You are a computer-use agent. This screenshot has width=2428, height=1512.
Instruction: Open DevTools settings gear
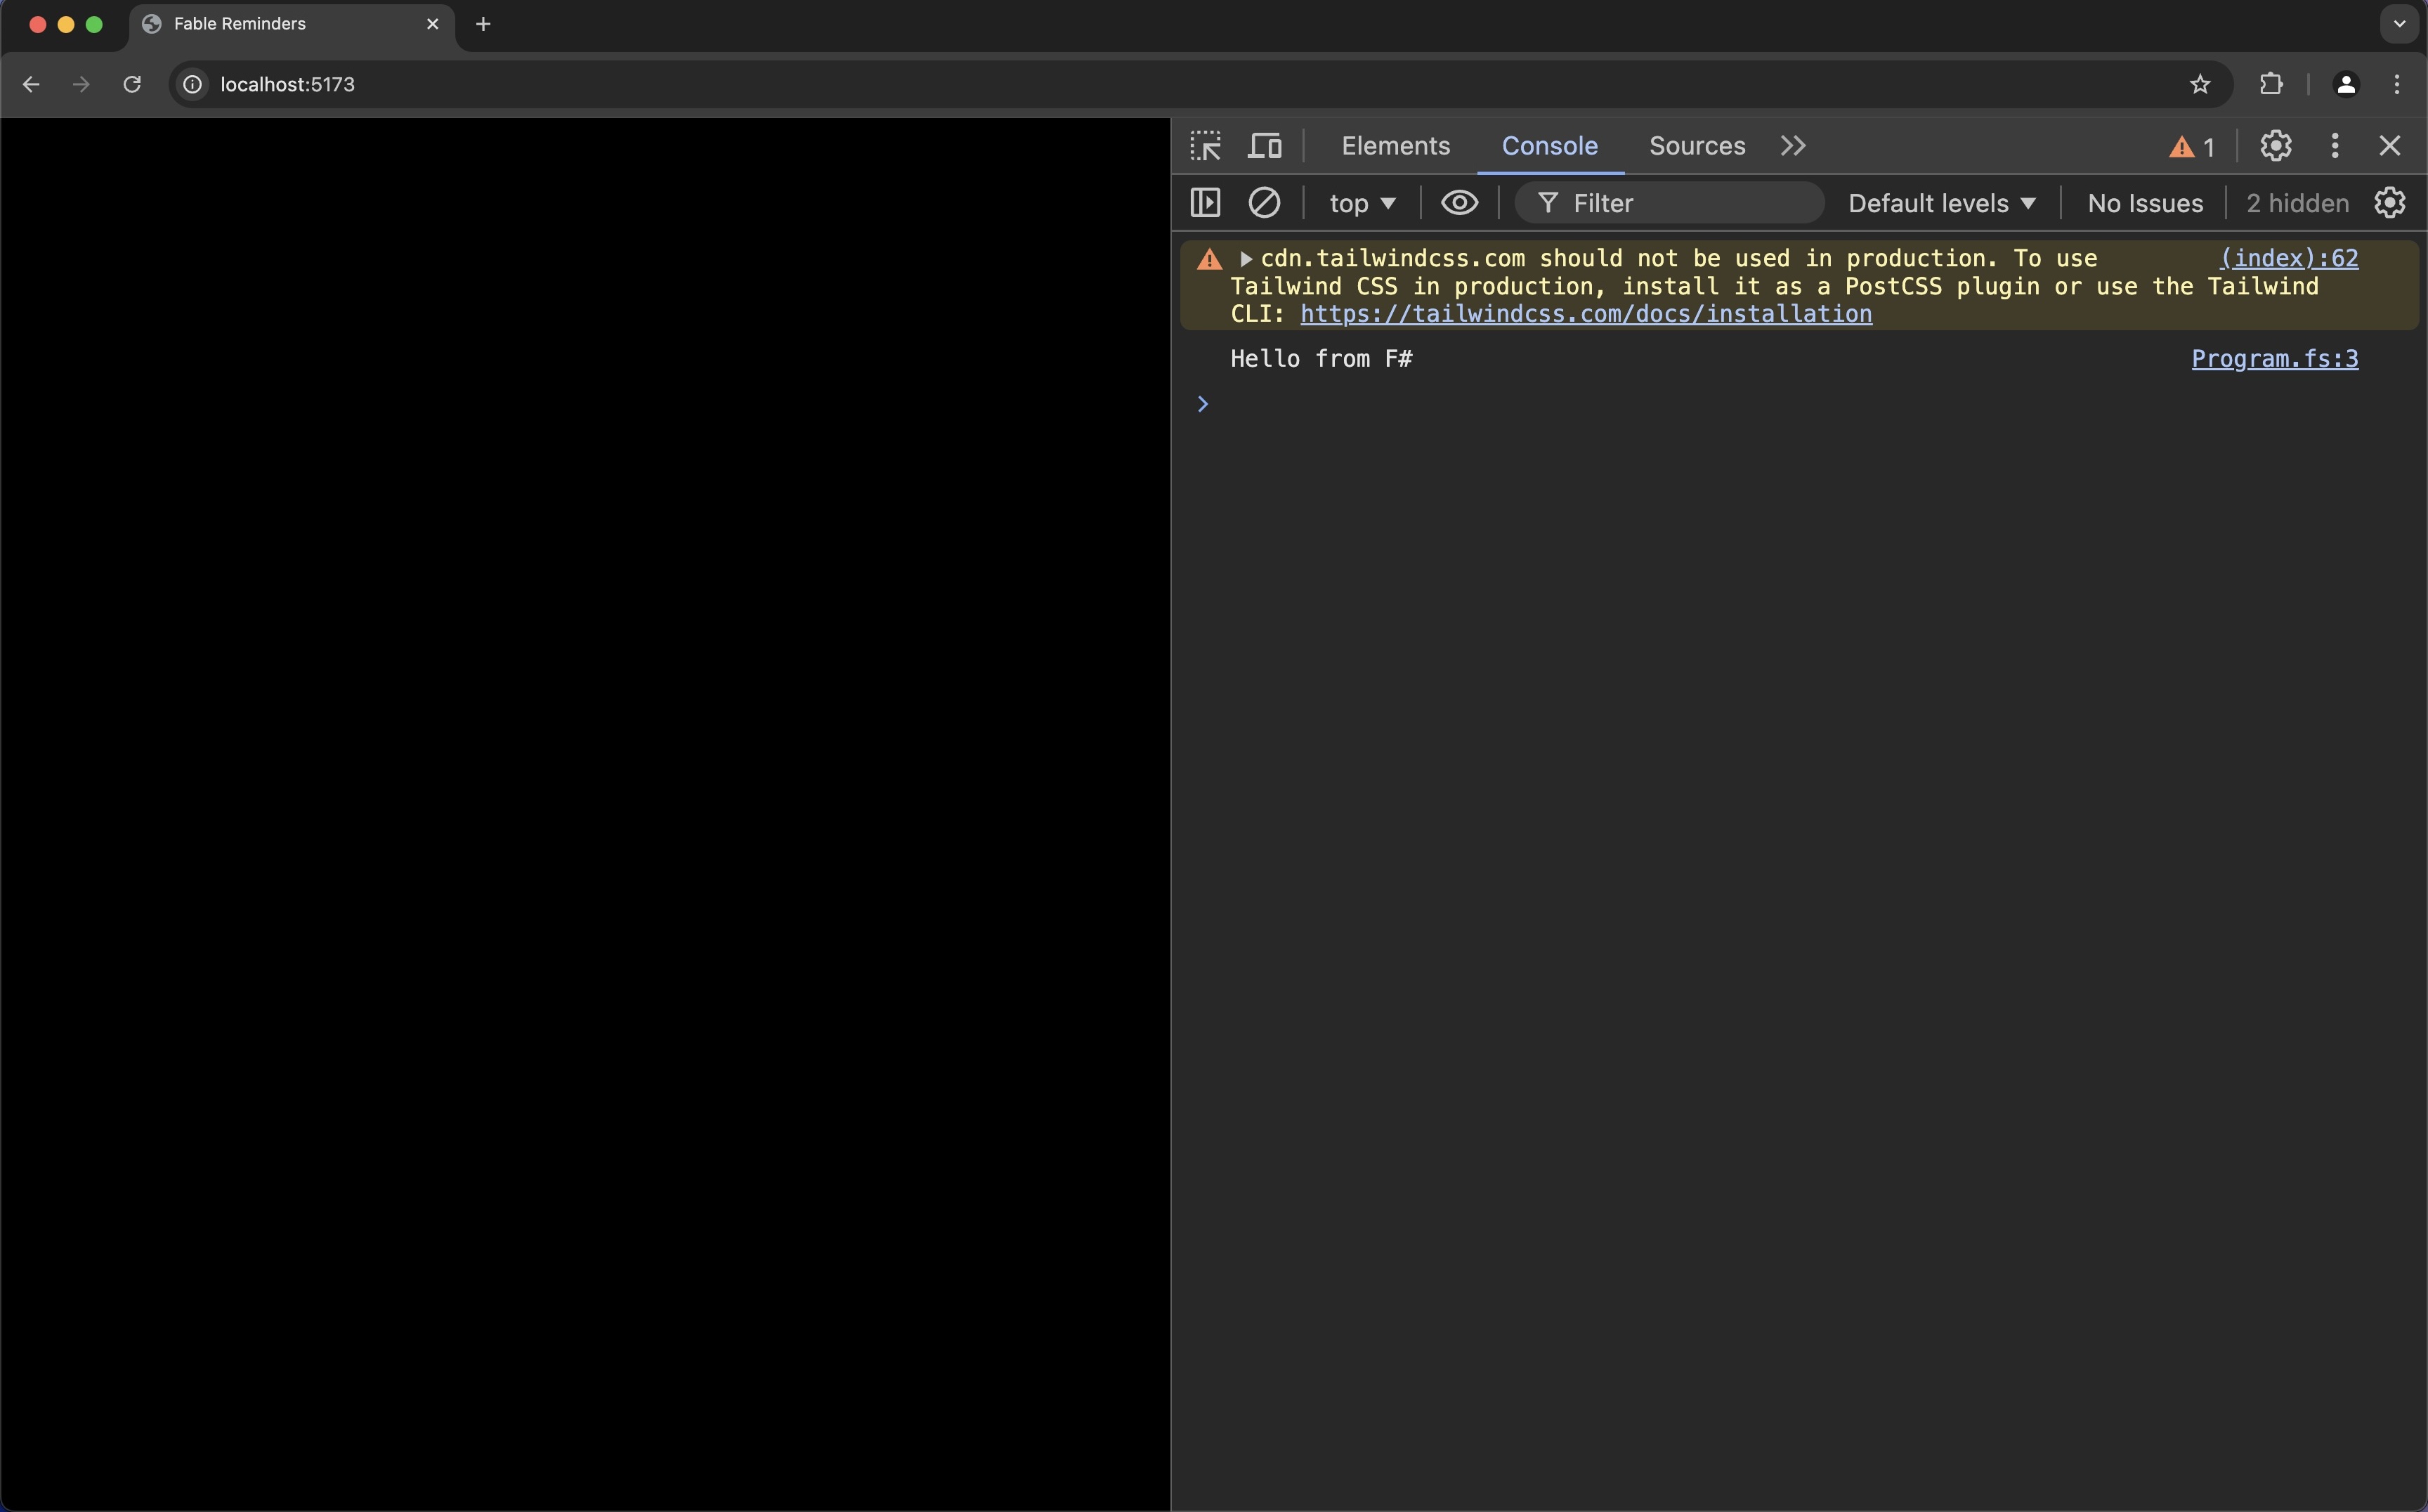(2275, 146)
